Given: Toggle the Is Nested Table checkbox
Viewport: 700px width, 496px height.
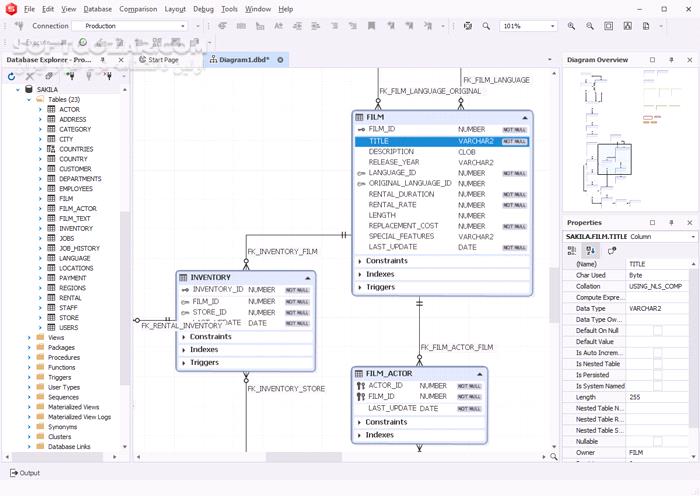Looking at the screenshot, I should pos(658,364).
